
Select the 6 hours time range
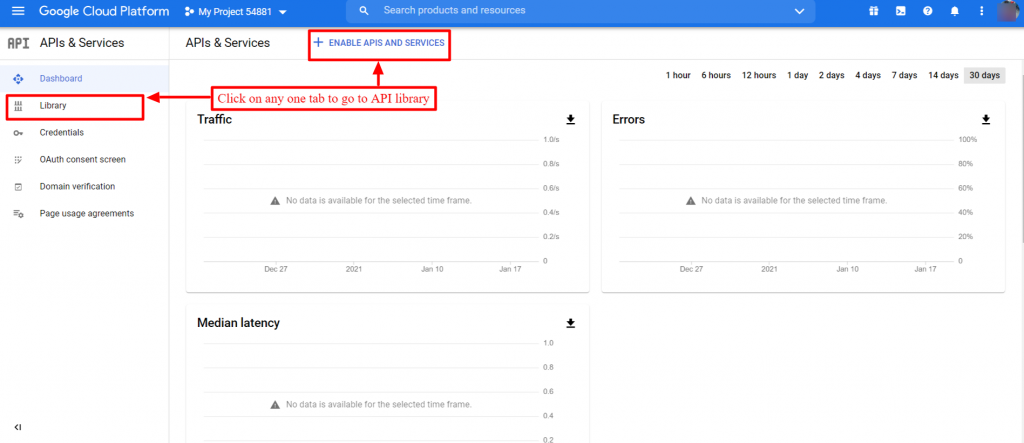[716, 76]
